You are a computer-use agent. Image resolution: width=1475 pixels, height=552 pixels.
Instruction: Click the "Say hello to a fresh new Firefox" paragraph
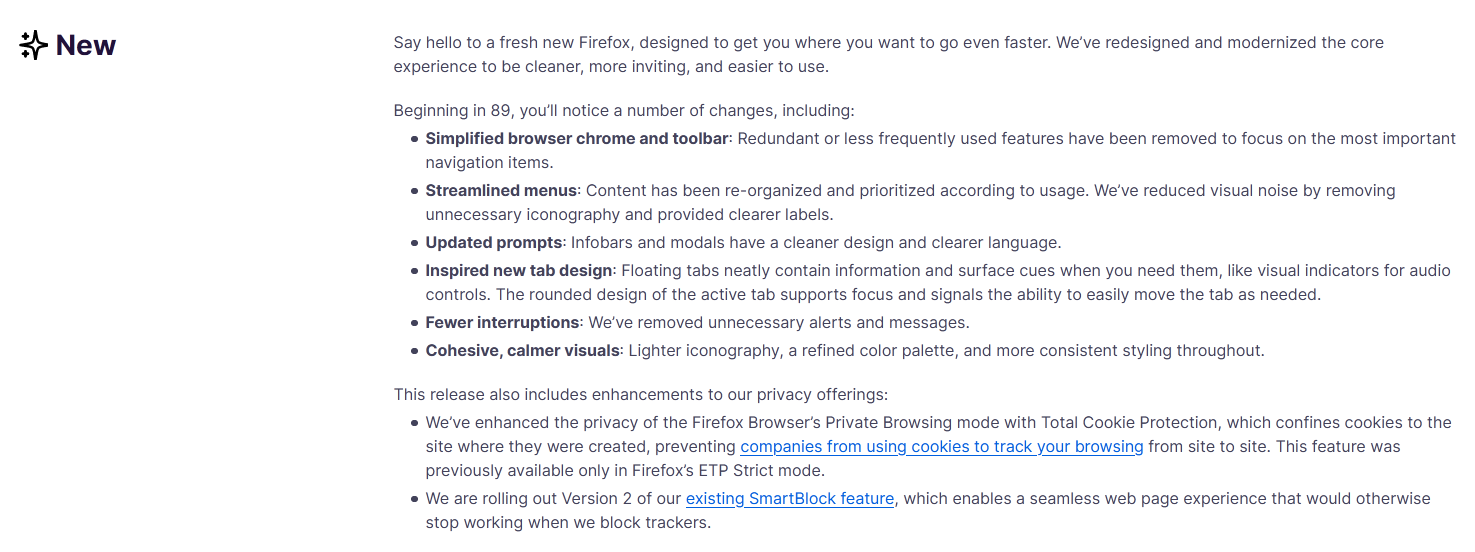point(889,55)
